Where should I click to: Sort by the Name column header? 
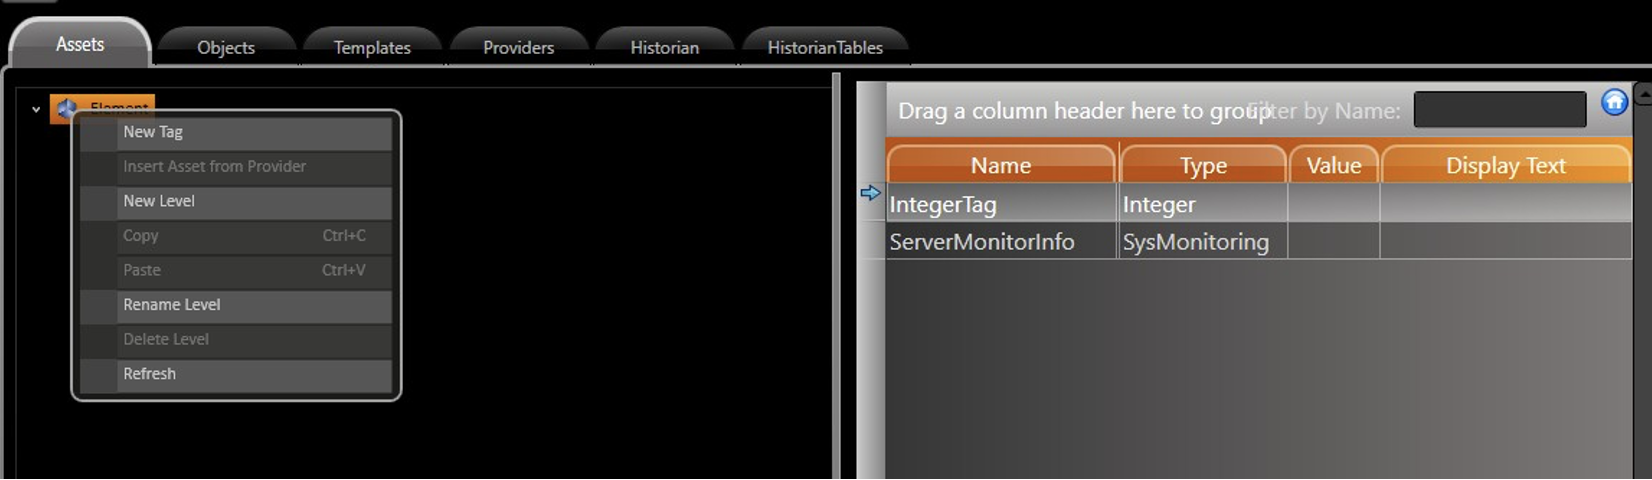(x=1000, y=166)
